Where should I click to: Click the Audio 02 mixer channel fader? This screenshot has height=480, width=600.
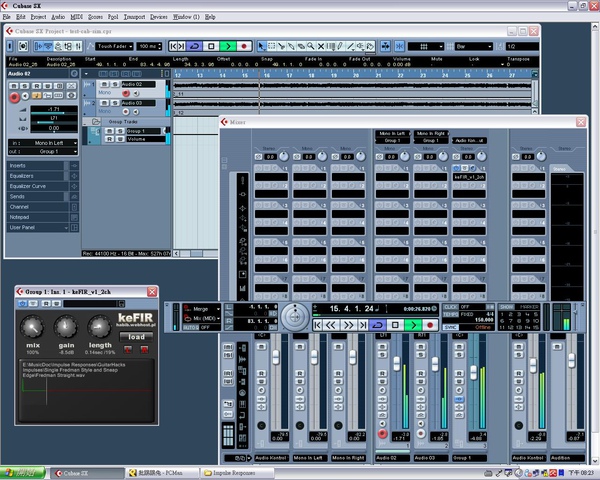(x=396, y=363)
